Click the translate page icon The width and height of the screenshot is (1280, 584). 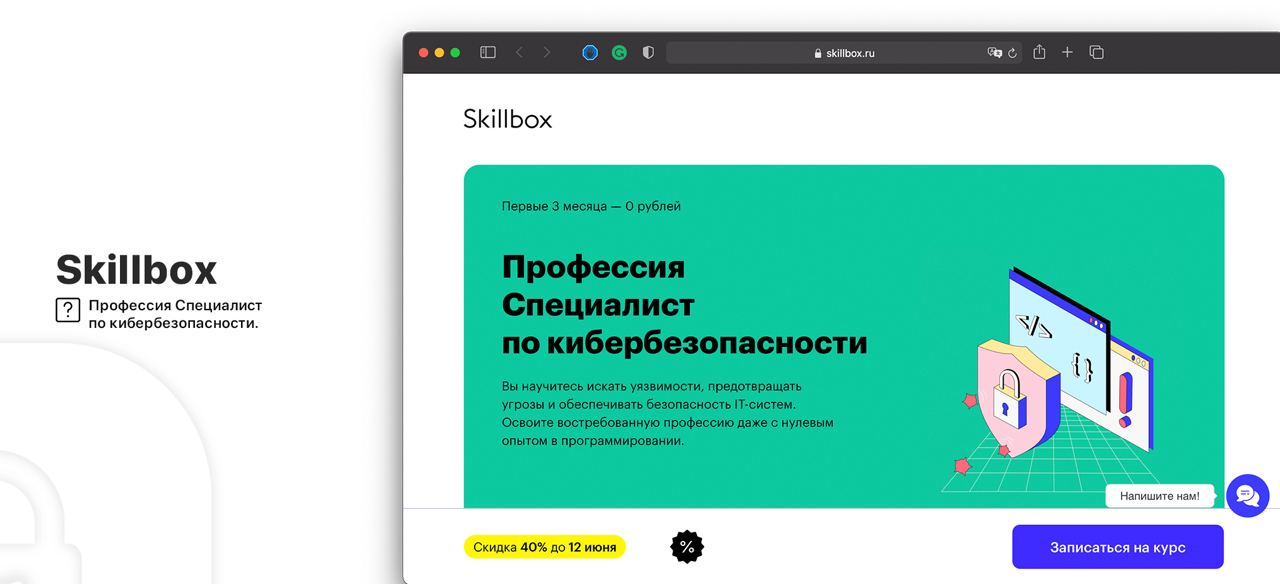995,53
